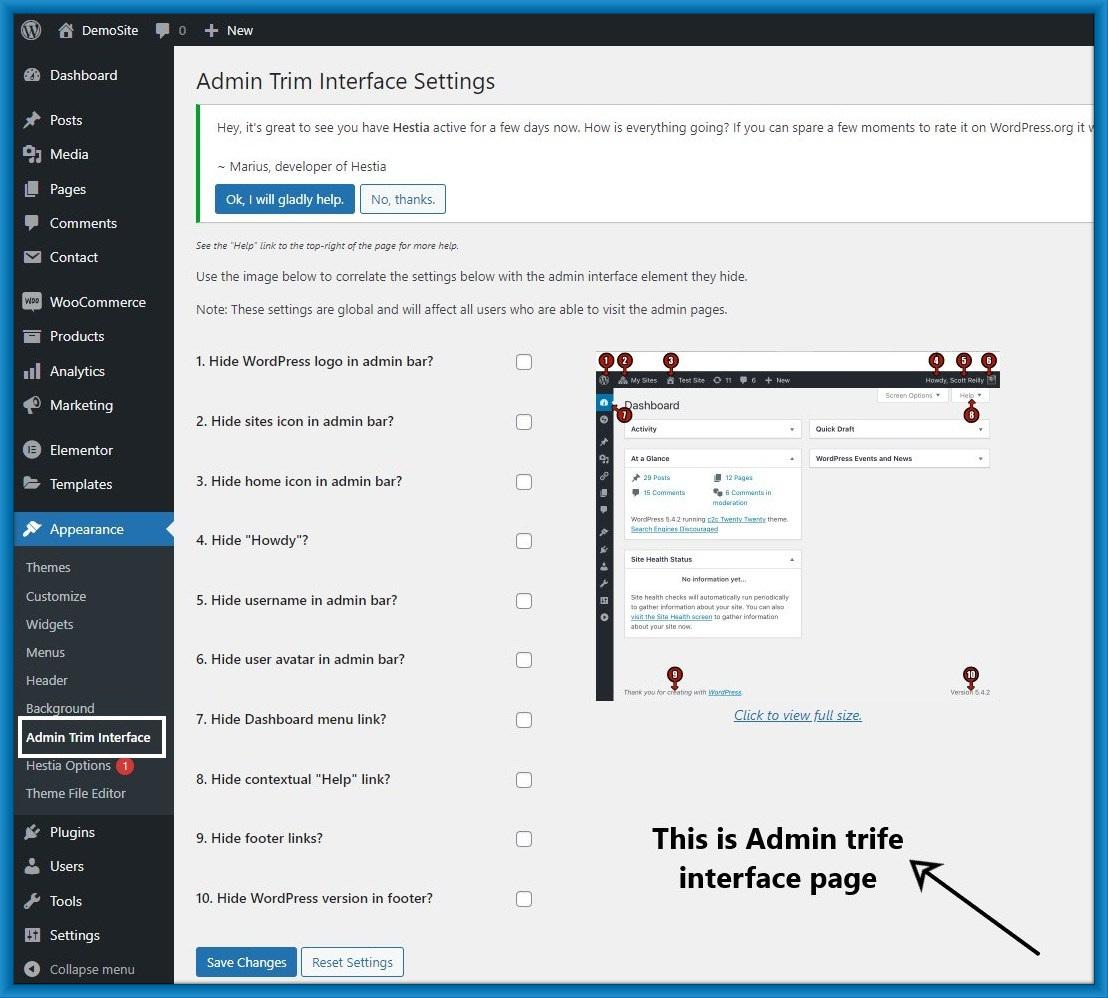Click the Products box icon

click(x=32, y=336)
